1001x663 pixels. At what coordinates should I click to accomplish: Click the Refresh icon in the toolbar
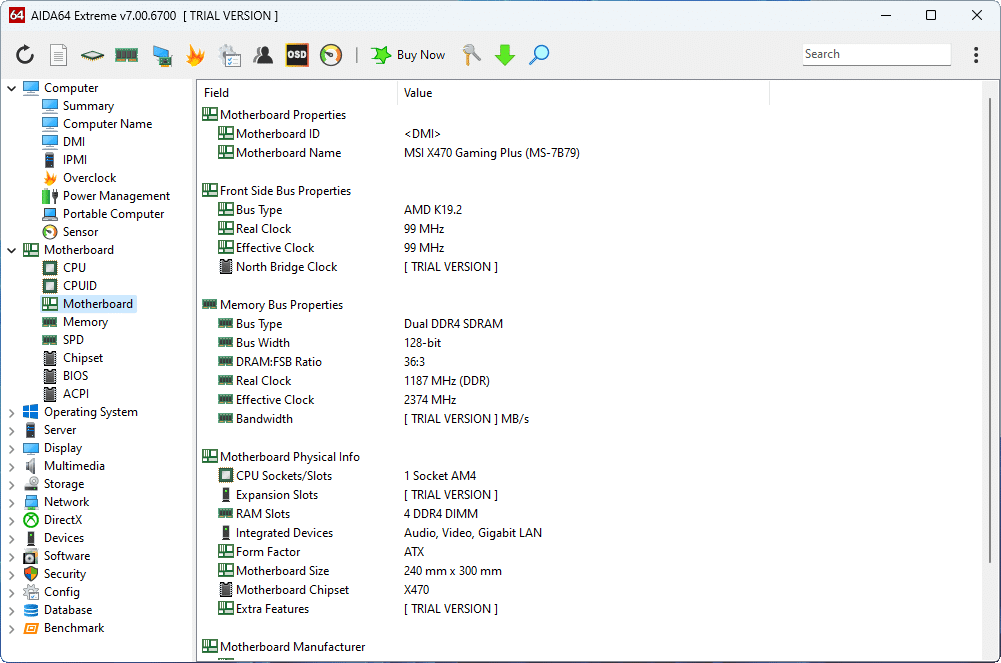click(25, 55)
